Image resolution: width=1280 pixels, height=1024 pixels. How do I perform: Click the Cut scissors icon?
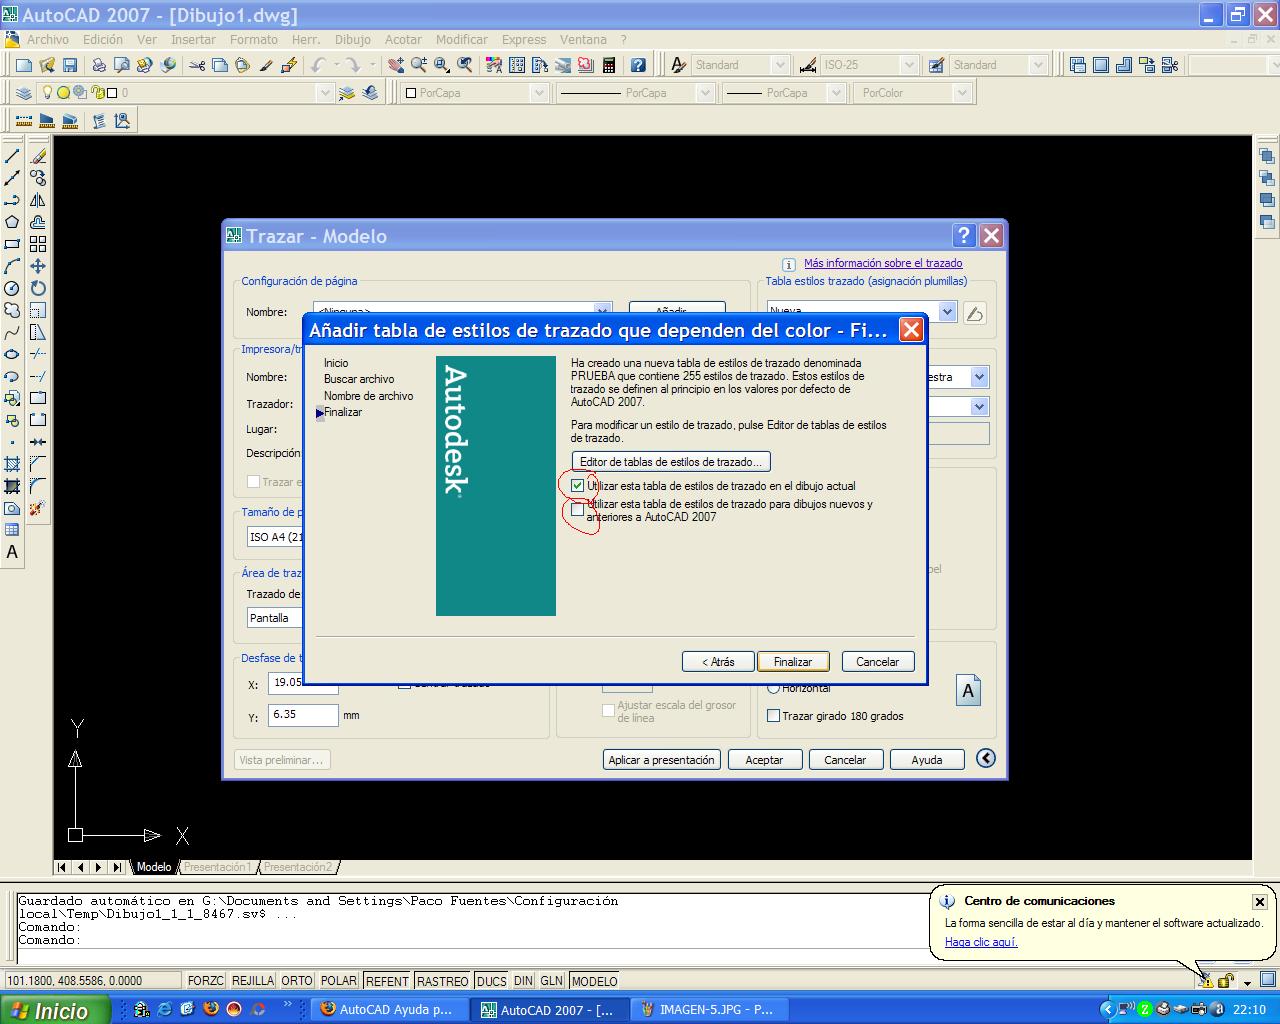(x=196, y=65)
